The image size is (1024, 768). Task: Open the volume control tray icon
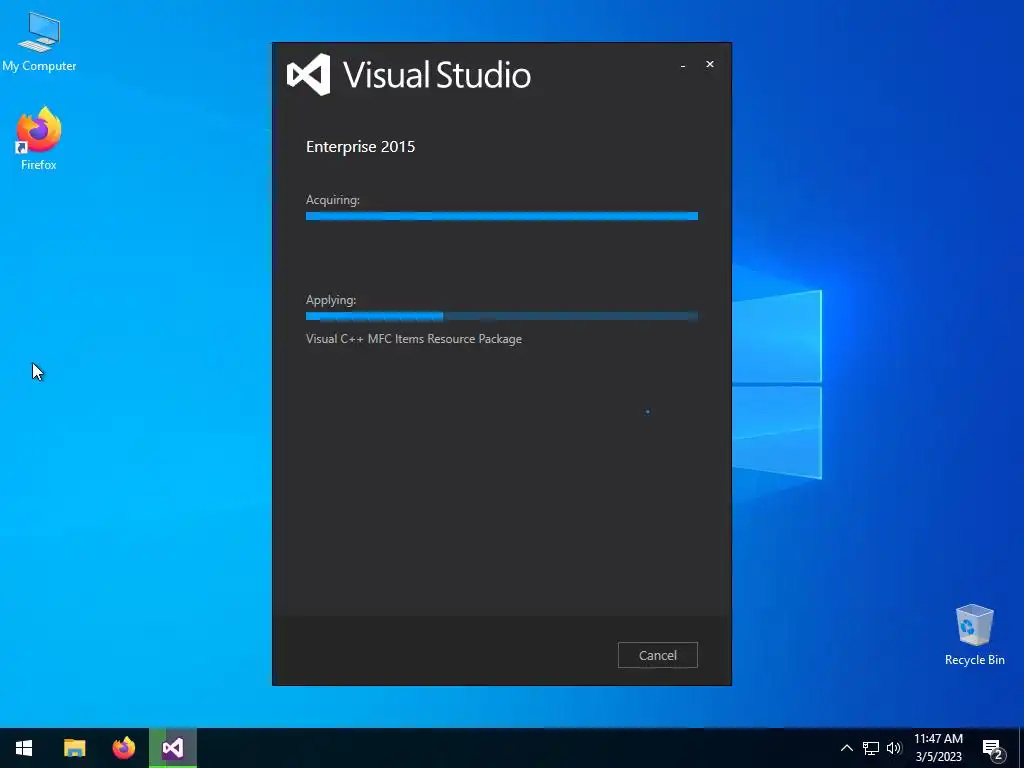click(894, 748)
